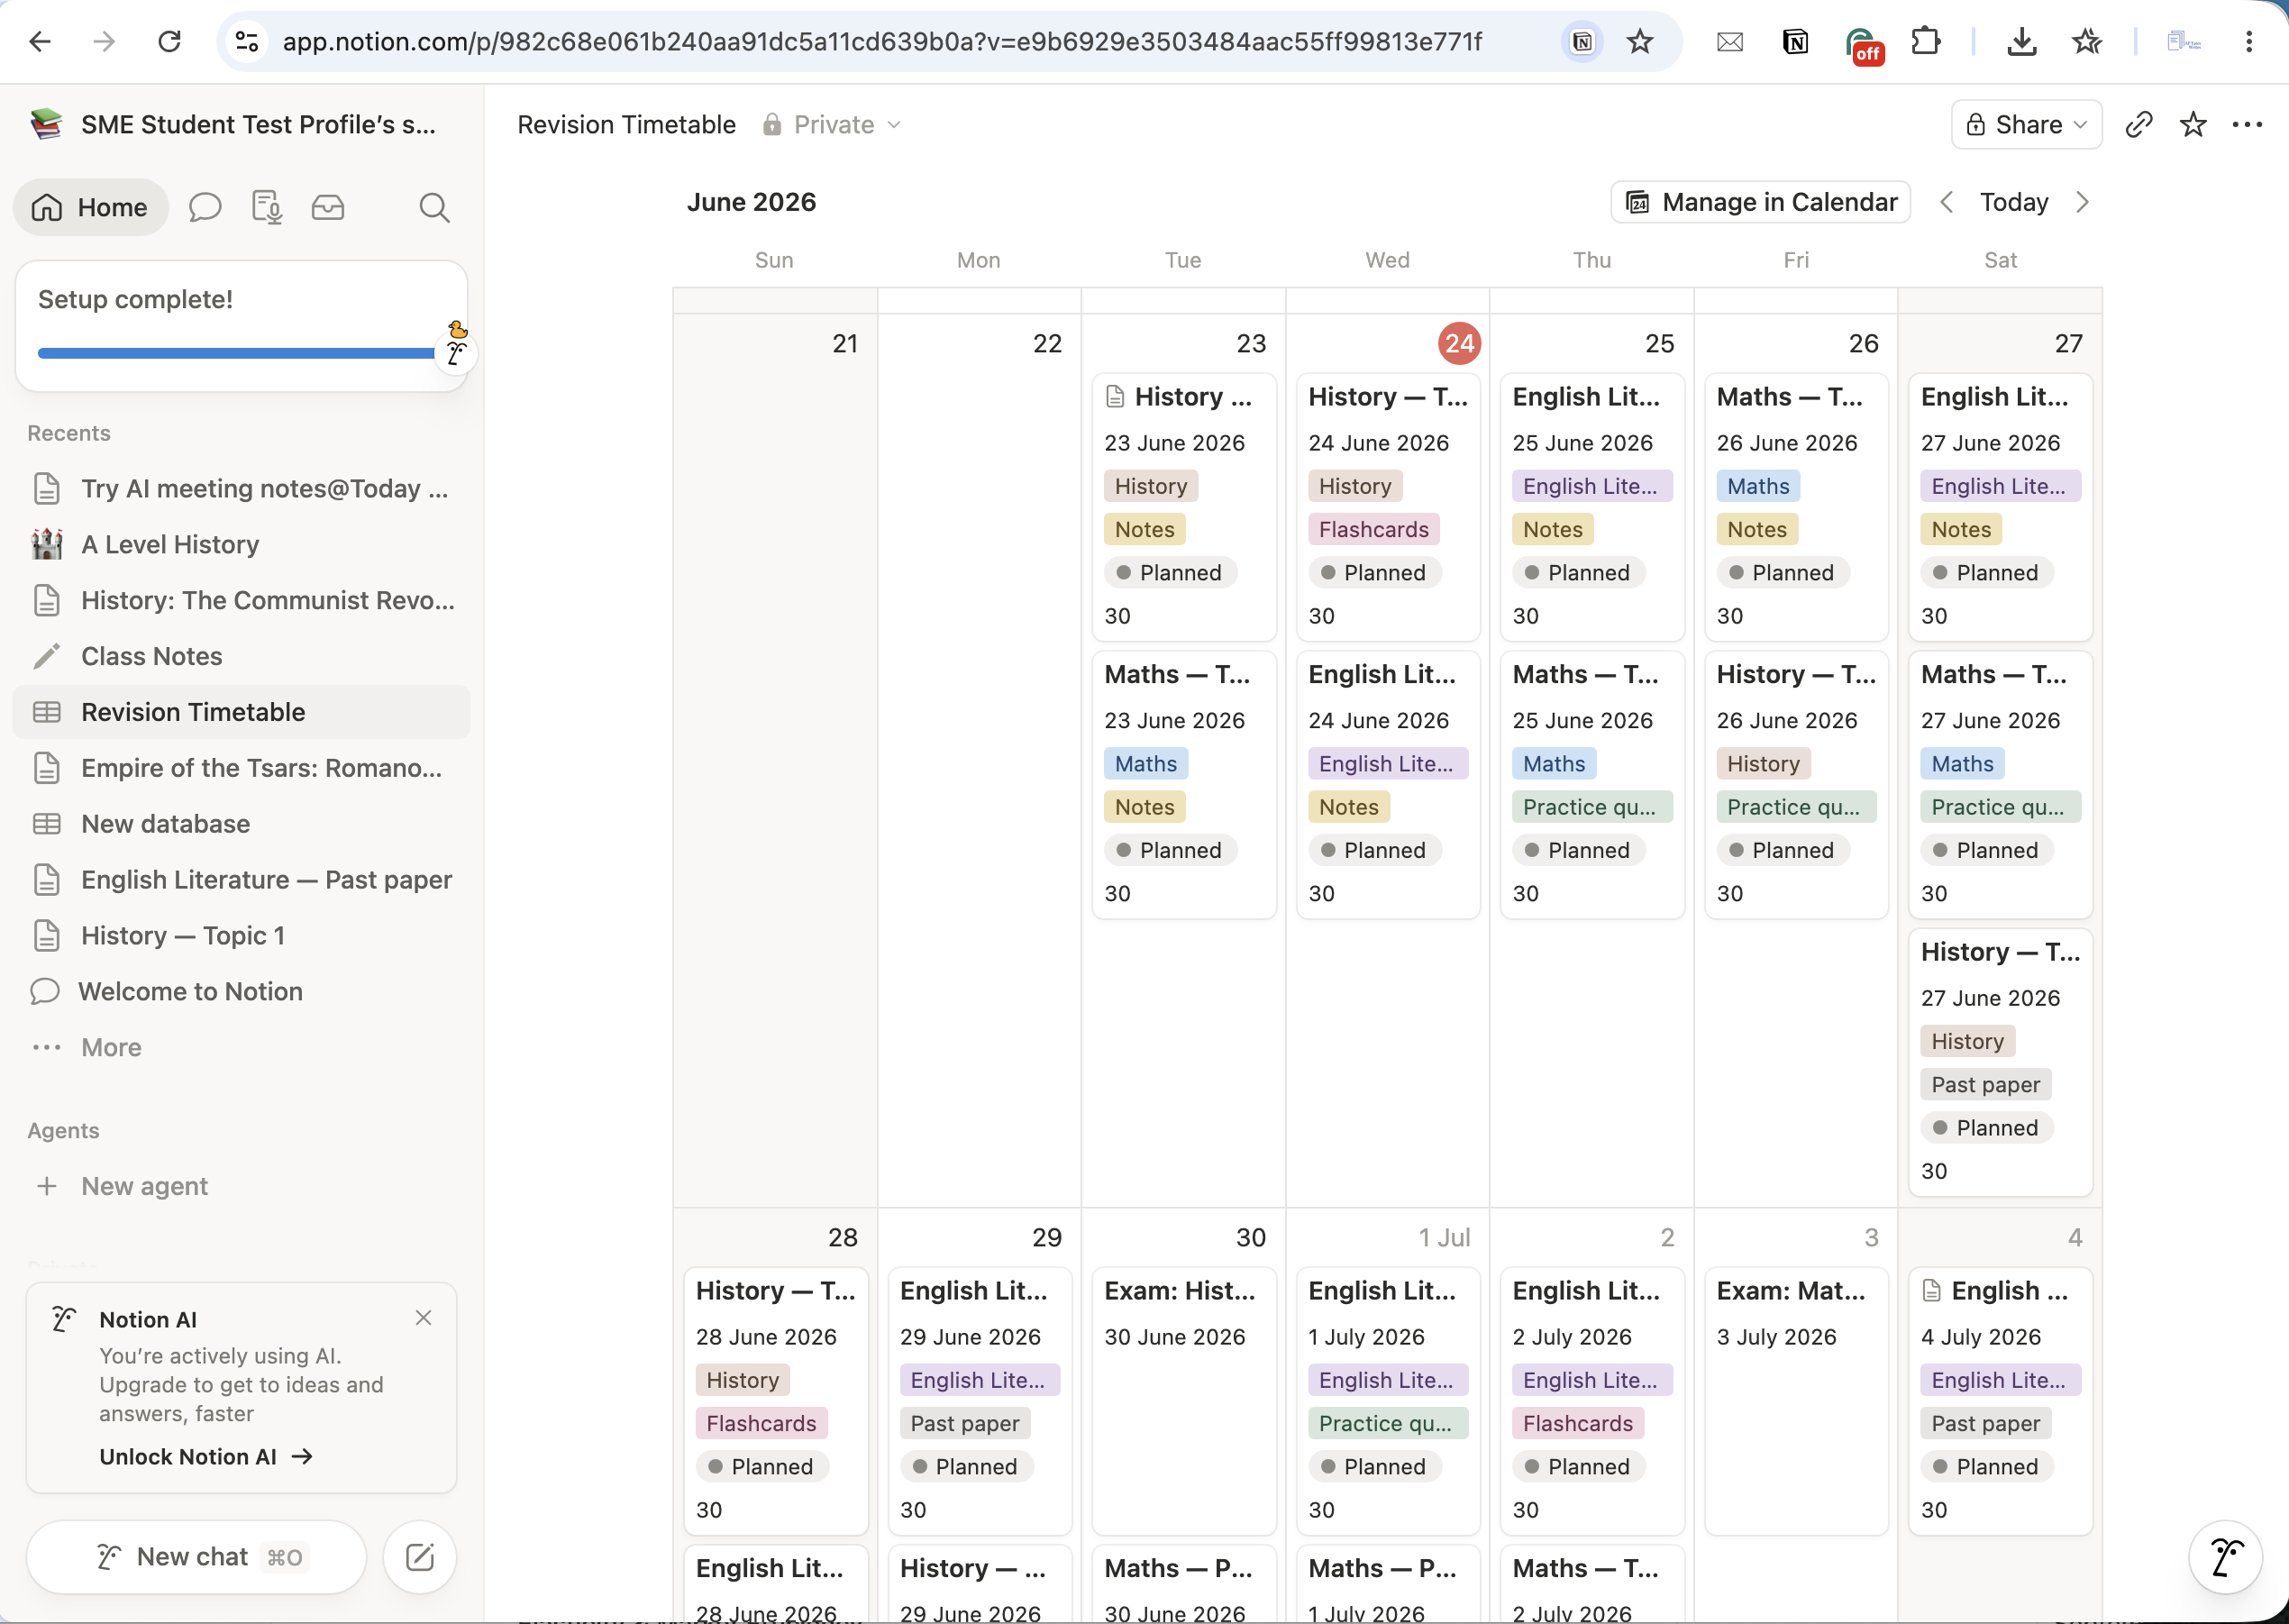Click the workspace books icon
Viewport: 2289px width, 1624px height.
point(47,124)
